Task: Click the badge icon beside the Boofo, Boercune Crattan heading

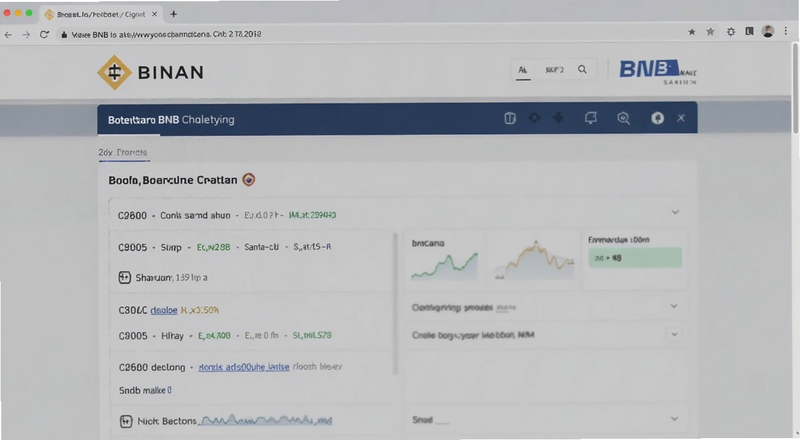Action: [x=248, y=180]
